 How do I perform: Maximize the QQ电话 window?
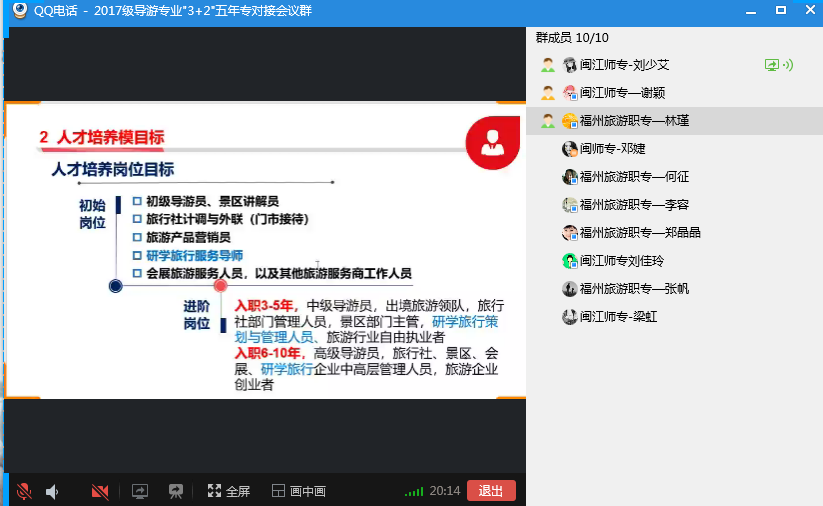click(781, 10)
